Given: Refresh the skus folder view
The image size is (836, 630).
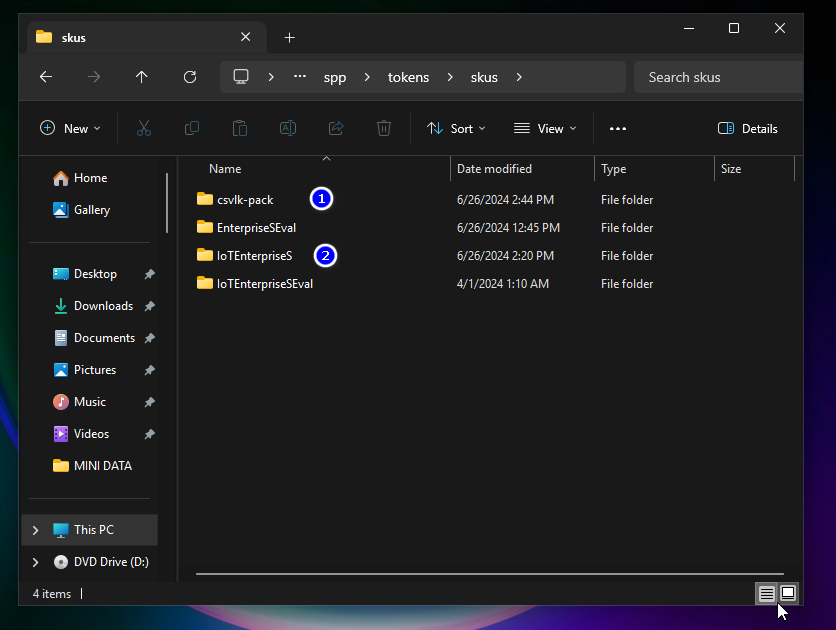Looking at the screenshot, I should pos(190,77).
